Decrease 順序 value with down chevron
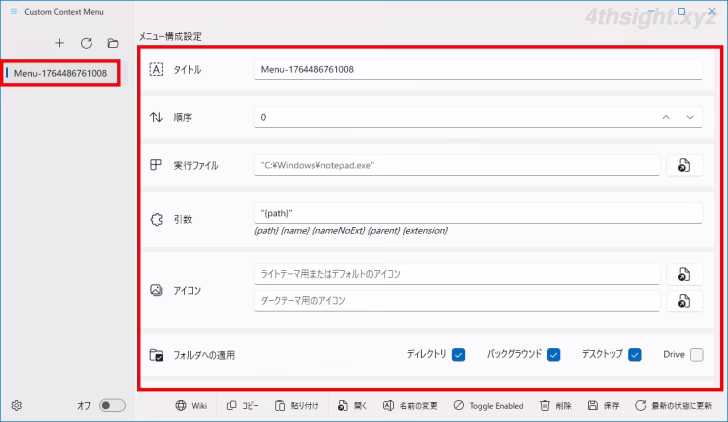 pos(690,117)
